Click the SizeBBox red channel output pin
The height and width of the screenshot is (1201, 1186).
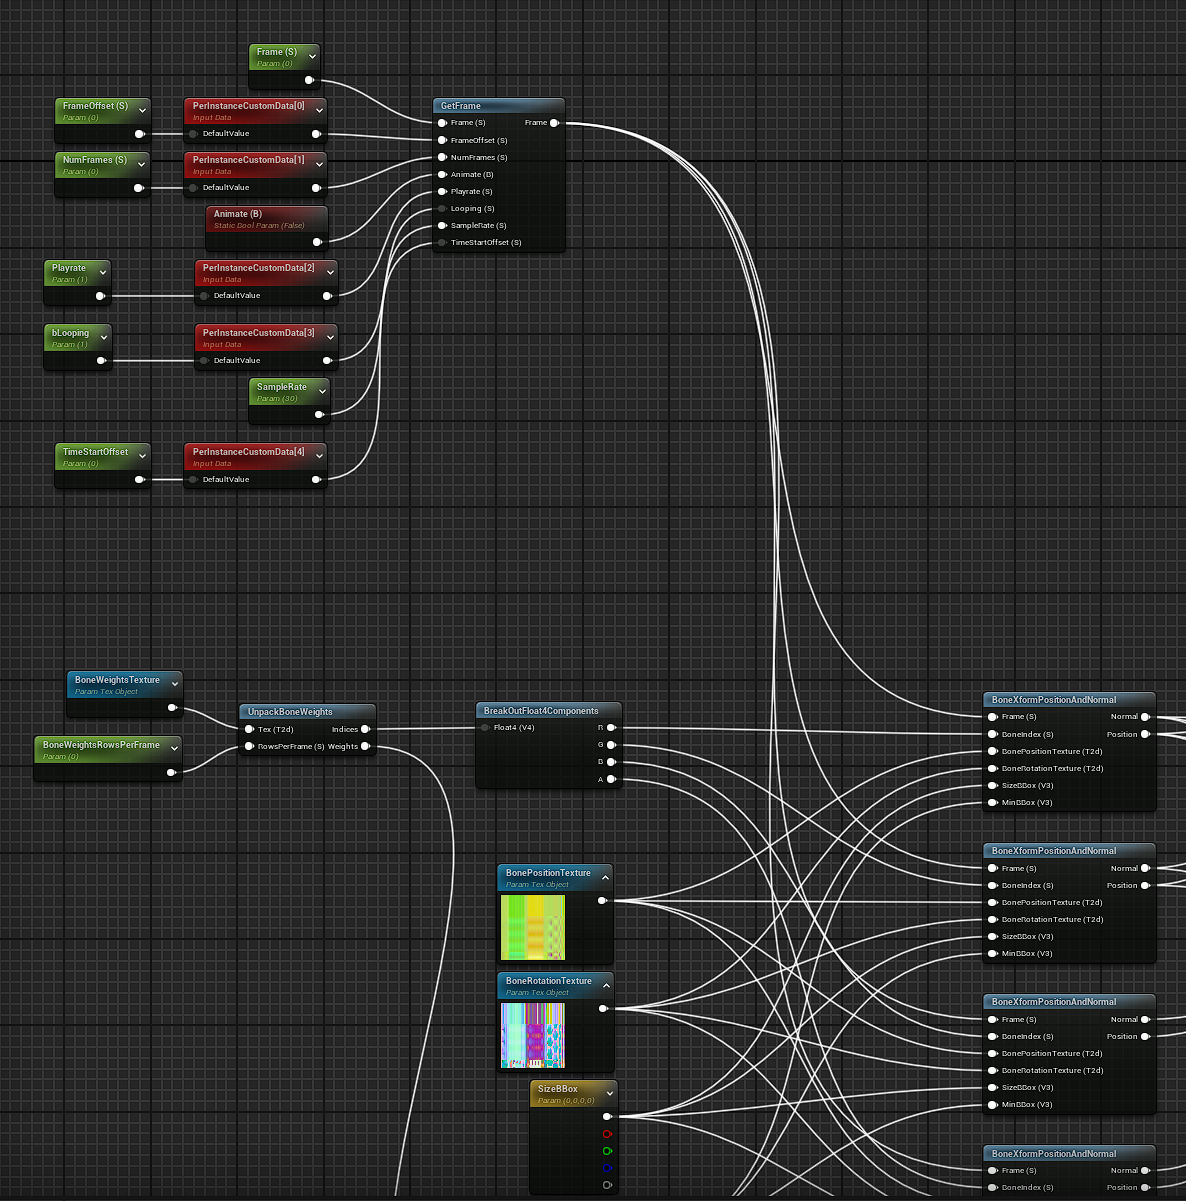click(607, 1134)
